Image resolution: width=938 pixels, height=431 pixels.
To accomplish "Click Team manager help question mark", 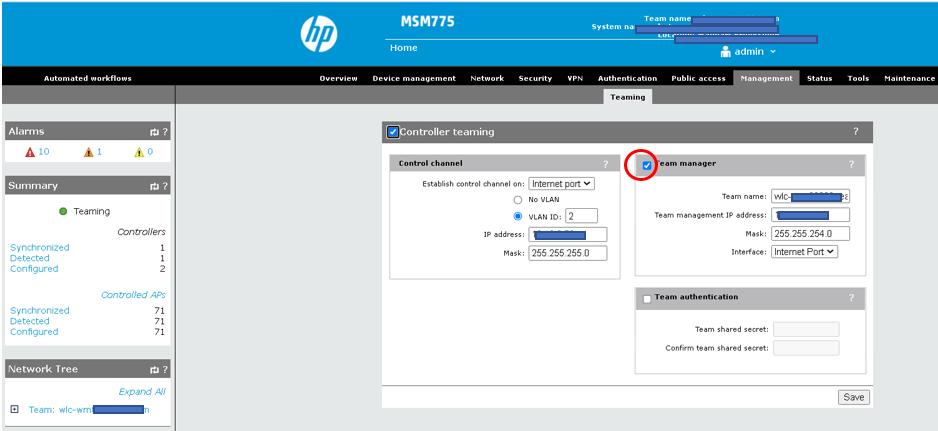I will click(x=851, y=164).
